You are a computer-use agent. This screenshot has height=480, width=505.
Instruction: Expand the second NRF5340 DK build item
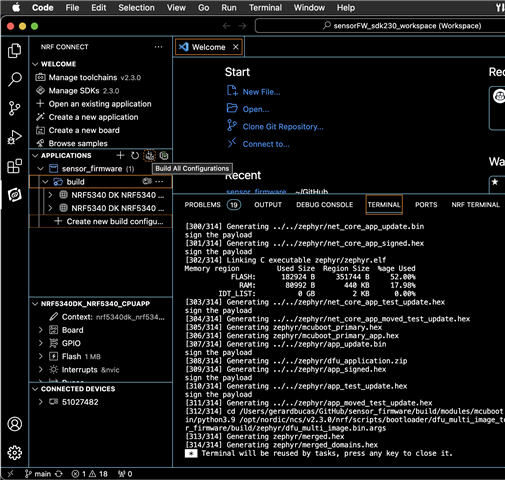click(50, 208)
